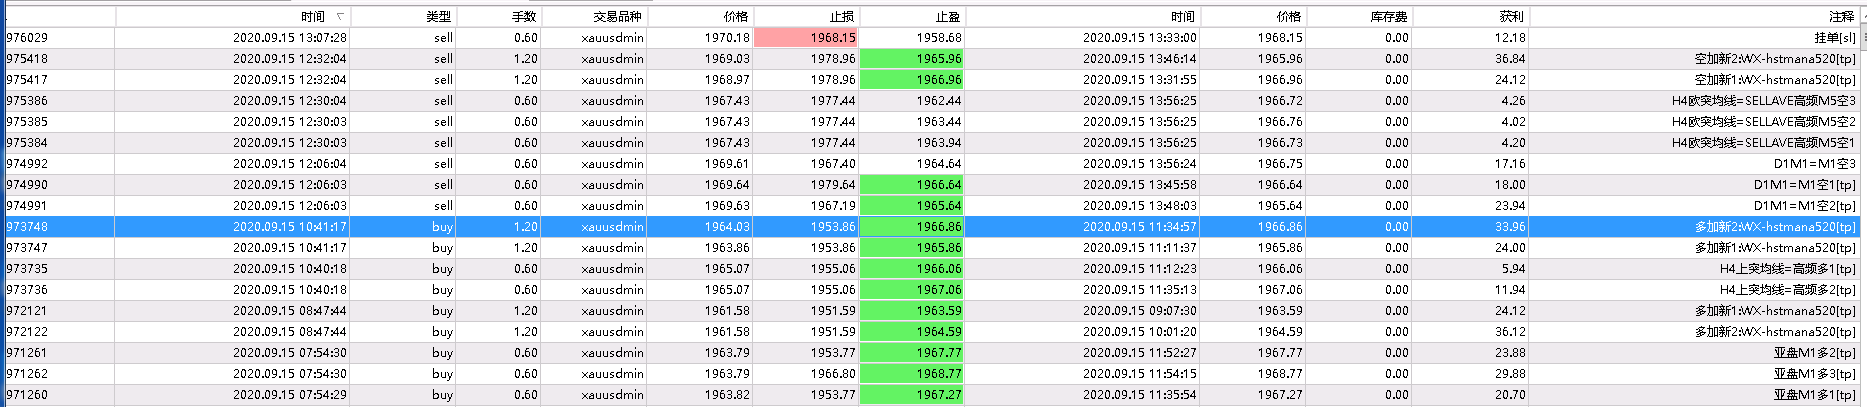Click the stop-loss value 1966.80
Image resolution: width=1867 pixels, height=407 pixels.
[833, 373]
